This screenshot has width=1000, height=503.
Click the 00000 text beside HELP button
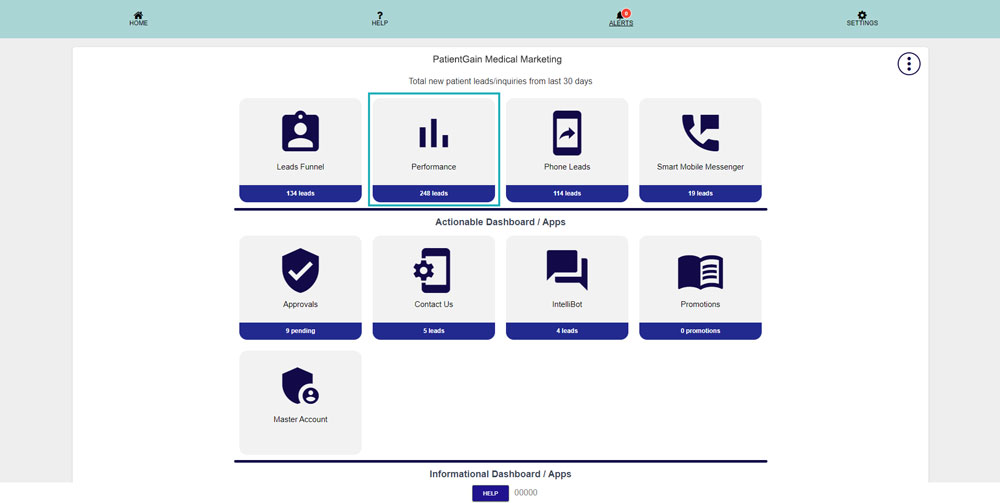pos(526,493)
